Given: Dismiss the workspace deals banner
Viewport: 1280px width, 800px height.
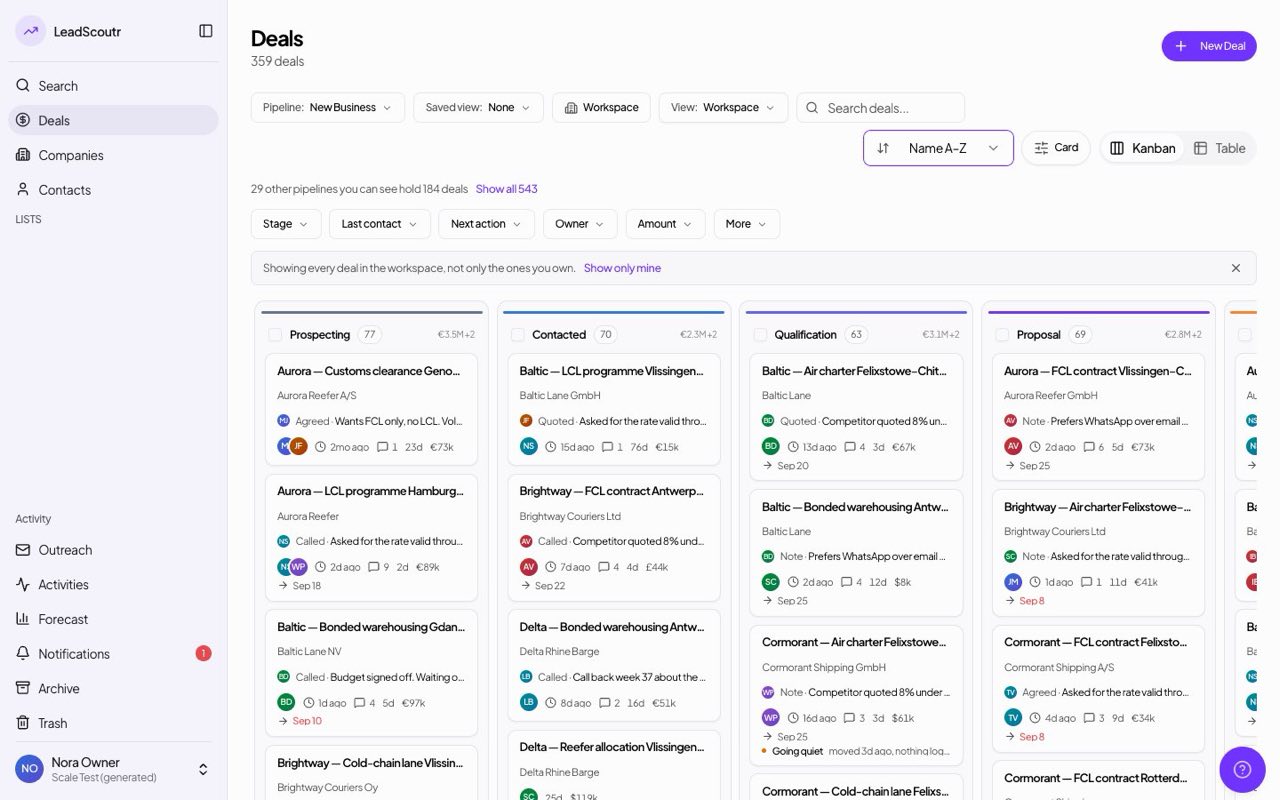Looking at the screenshot, I should tap(1236, 268).
